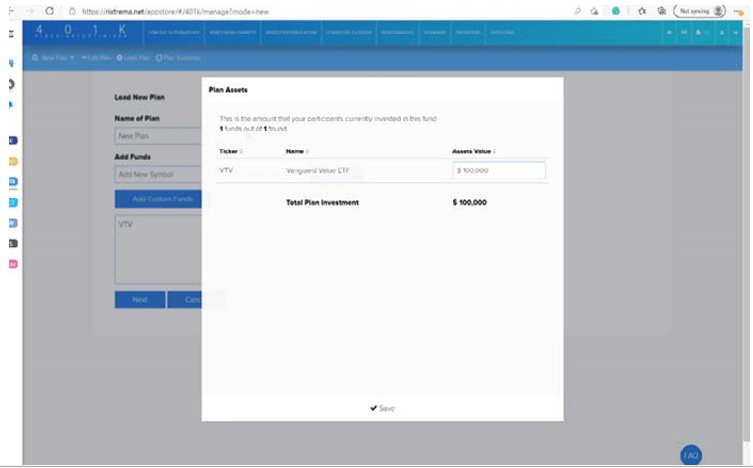This screenshot has width=753, height=468.
Task: Click Load Plan in the toolbar
Action: click(x=133, y=57)
